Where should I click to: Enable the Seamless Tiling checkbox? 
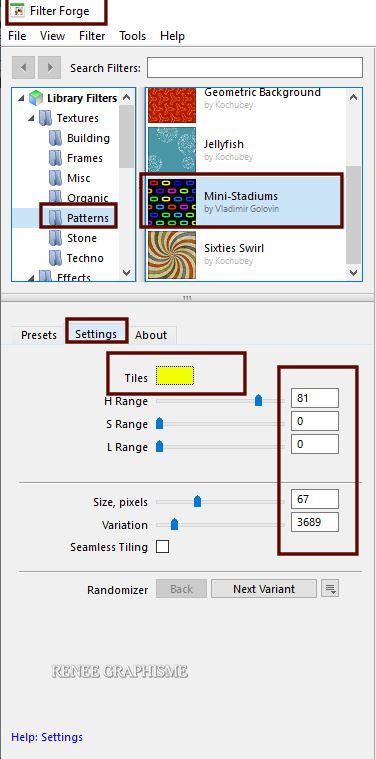pyautogui.click(x=163, y=547)
